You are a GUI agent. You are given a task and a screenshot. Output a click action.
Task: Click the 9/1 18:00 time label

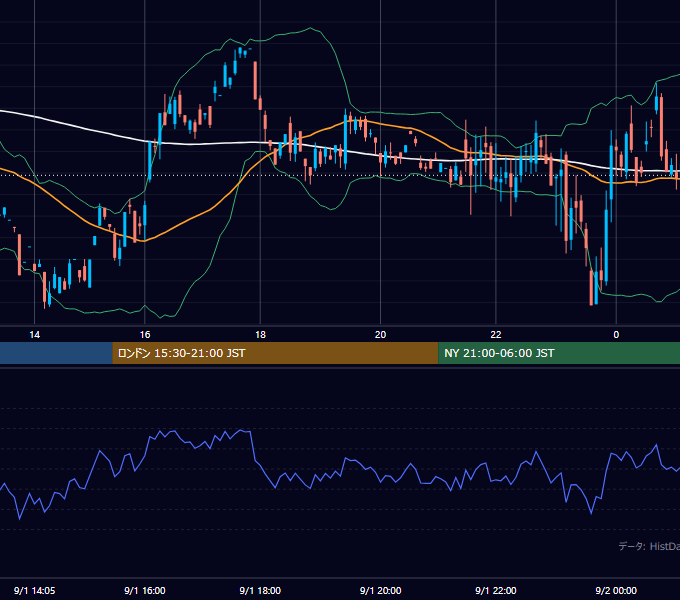tap(260, 590)
